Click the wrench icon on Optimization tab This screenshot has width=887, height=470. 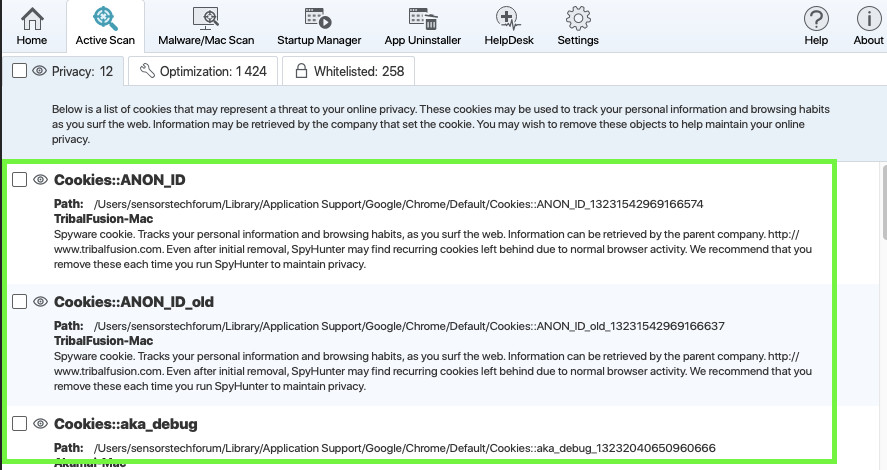(147, 71)
